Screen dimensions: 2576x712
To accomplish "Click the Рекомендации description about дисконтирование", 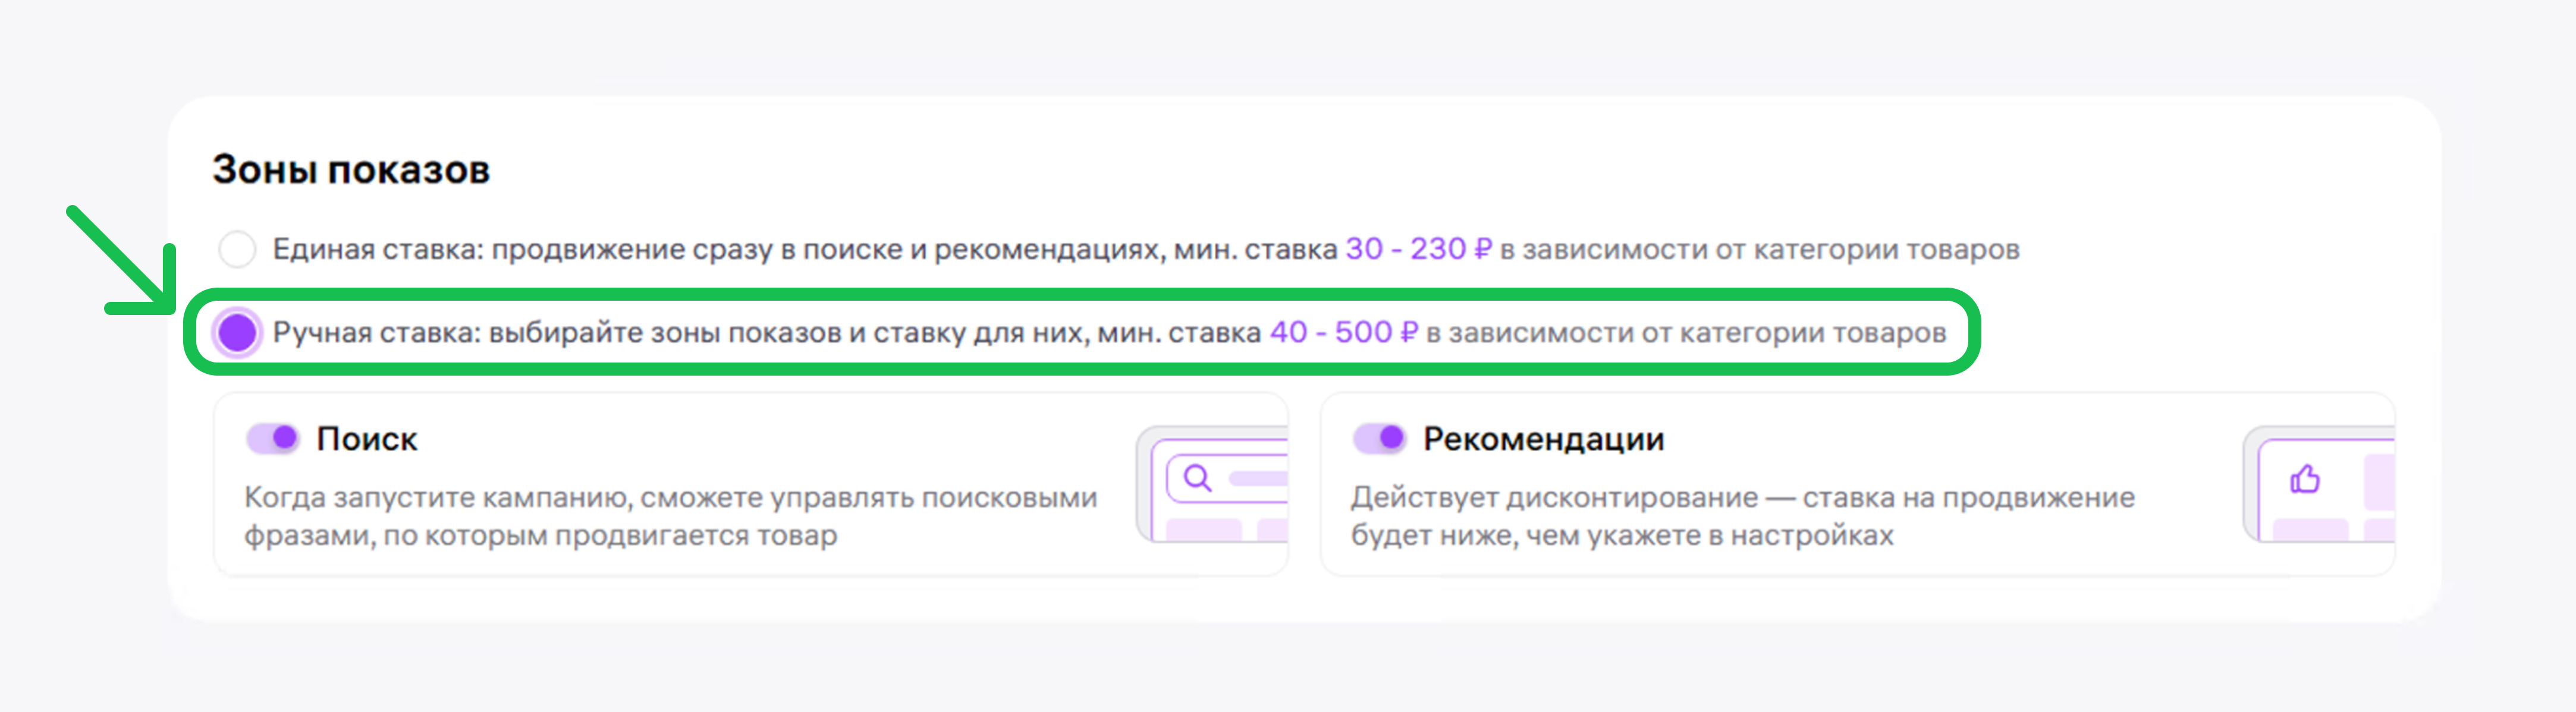I will [x=1742, y=516].
